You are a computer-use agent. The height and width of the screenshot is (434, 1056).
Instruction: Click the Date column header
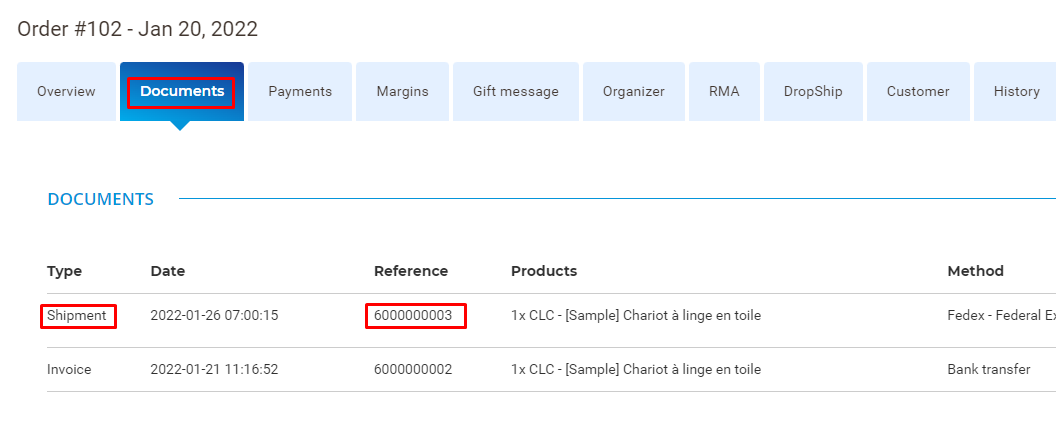click(168, 271)
